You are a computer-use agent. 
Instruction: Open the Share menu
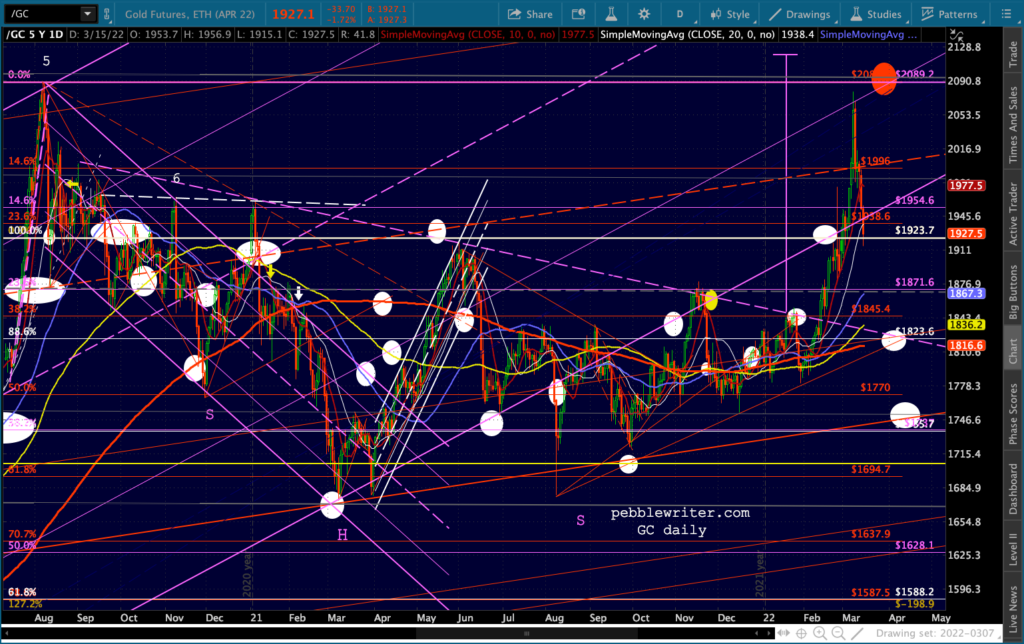coord(530,14)
